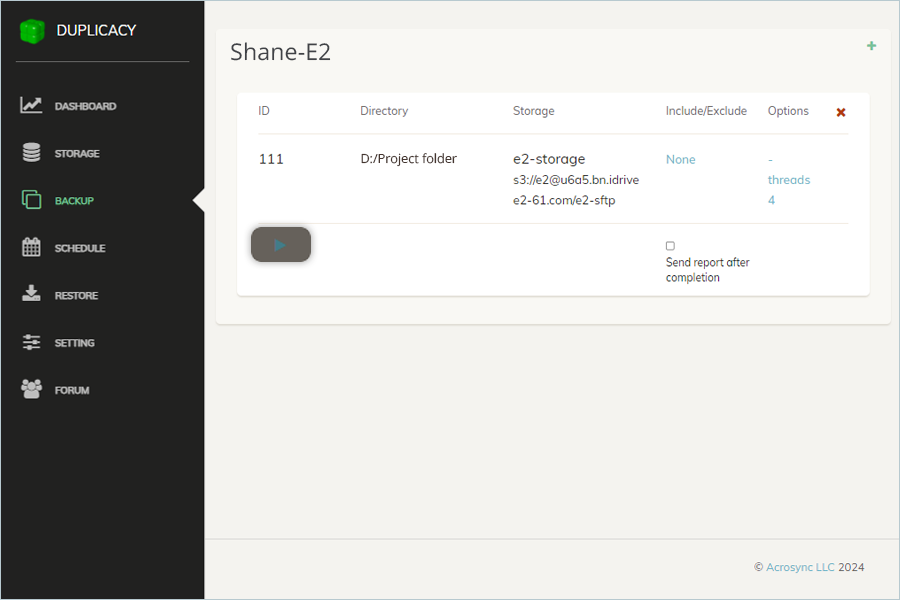Visit the Forum menu item
Image resolution: width=900 pixels, height=600 pixels.
[x=72, y=390]
